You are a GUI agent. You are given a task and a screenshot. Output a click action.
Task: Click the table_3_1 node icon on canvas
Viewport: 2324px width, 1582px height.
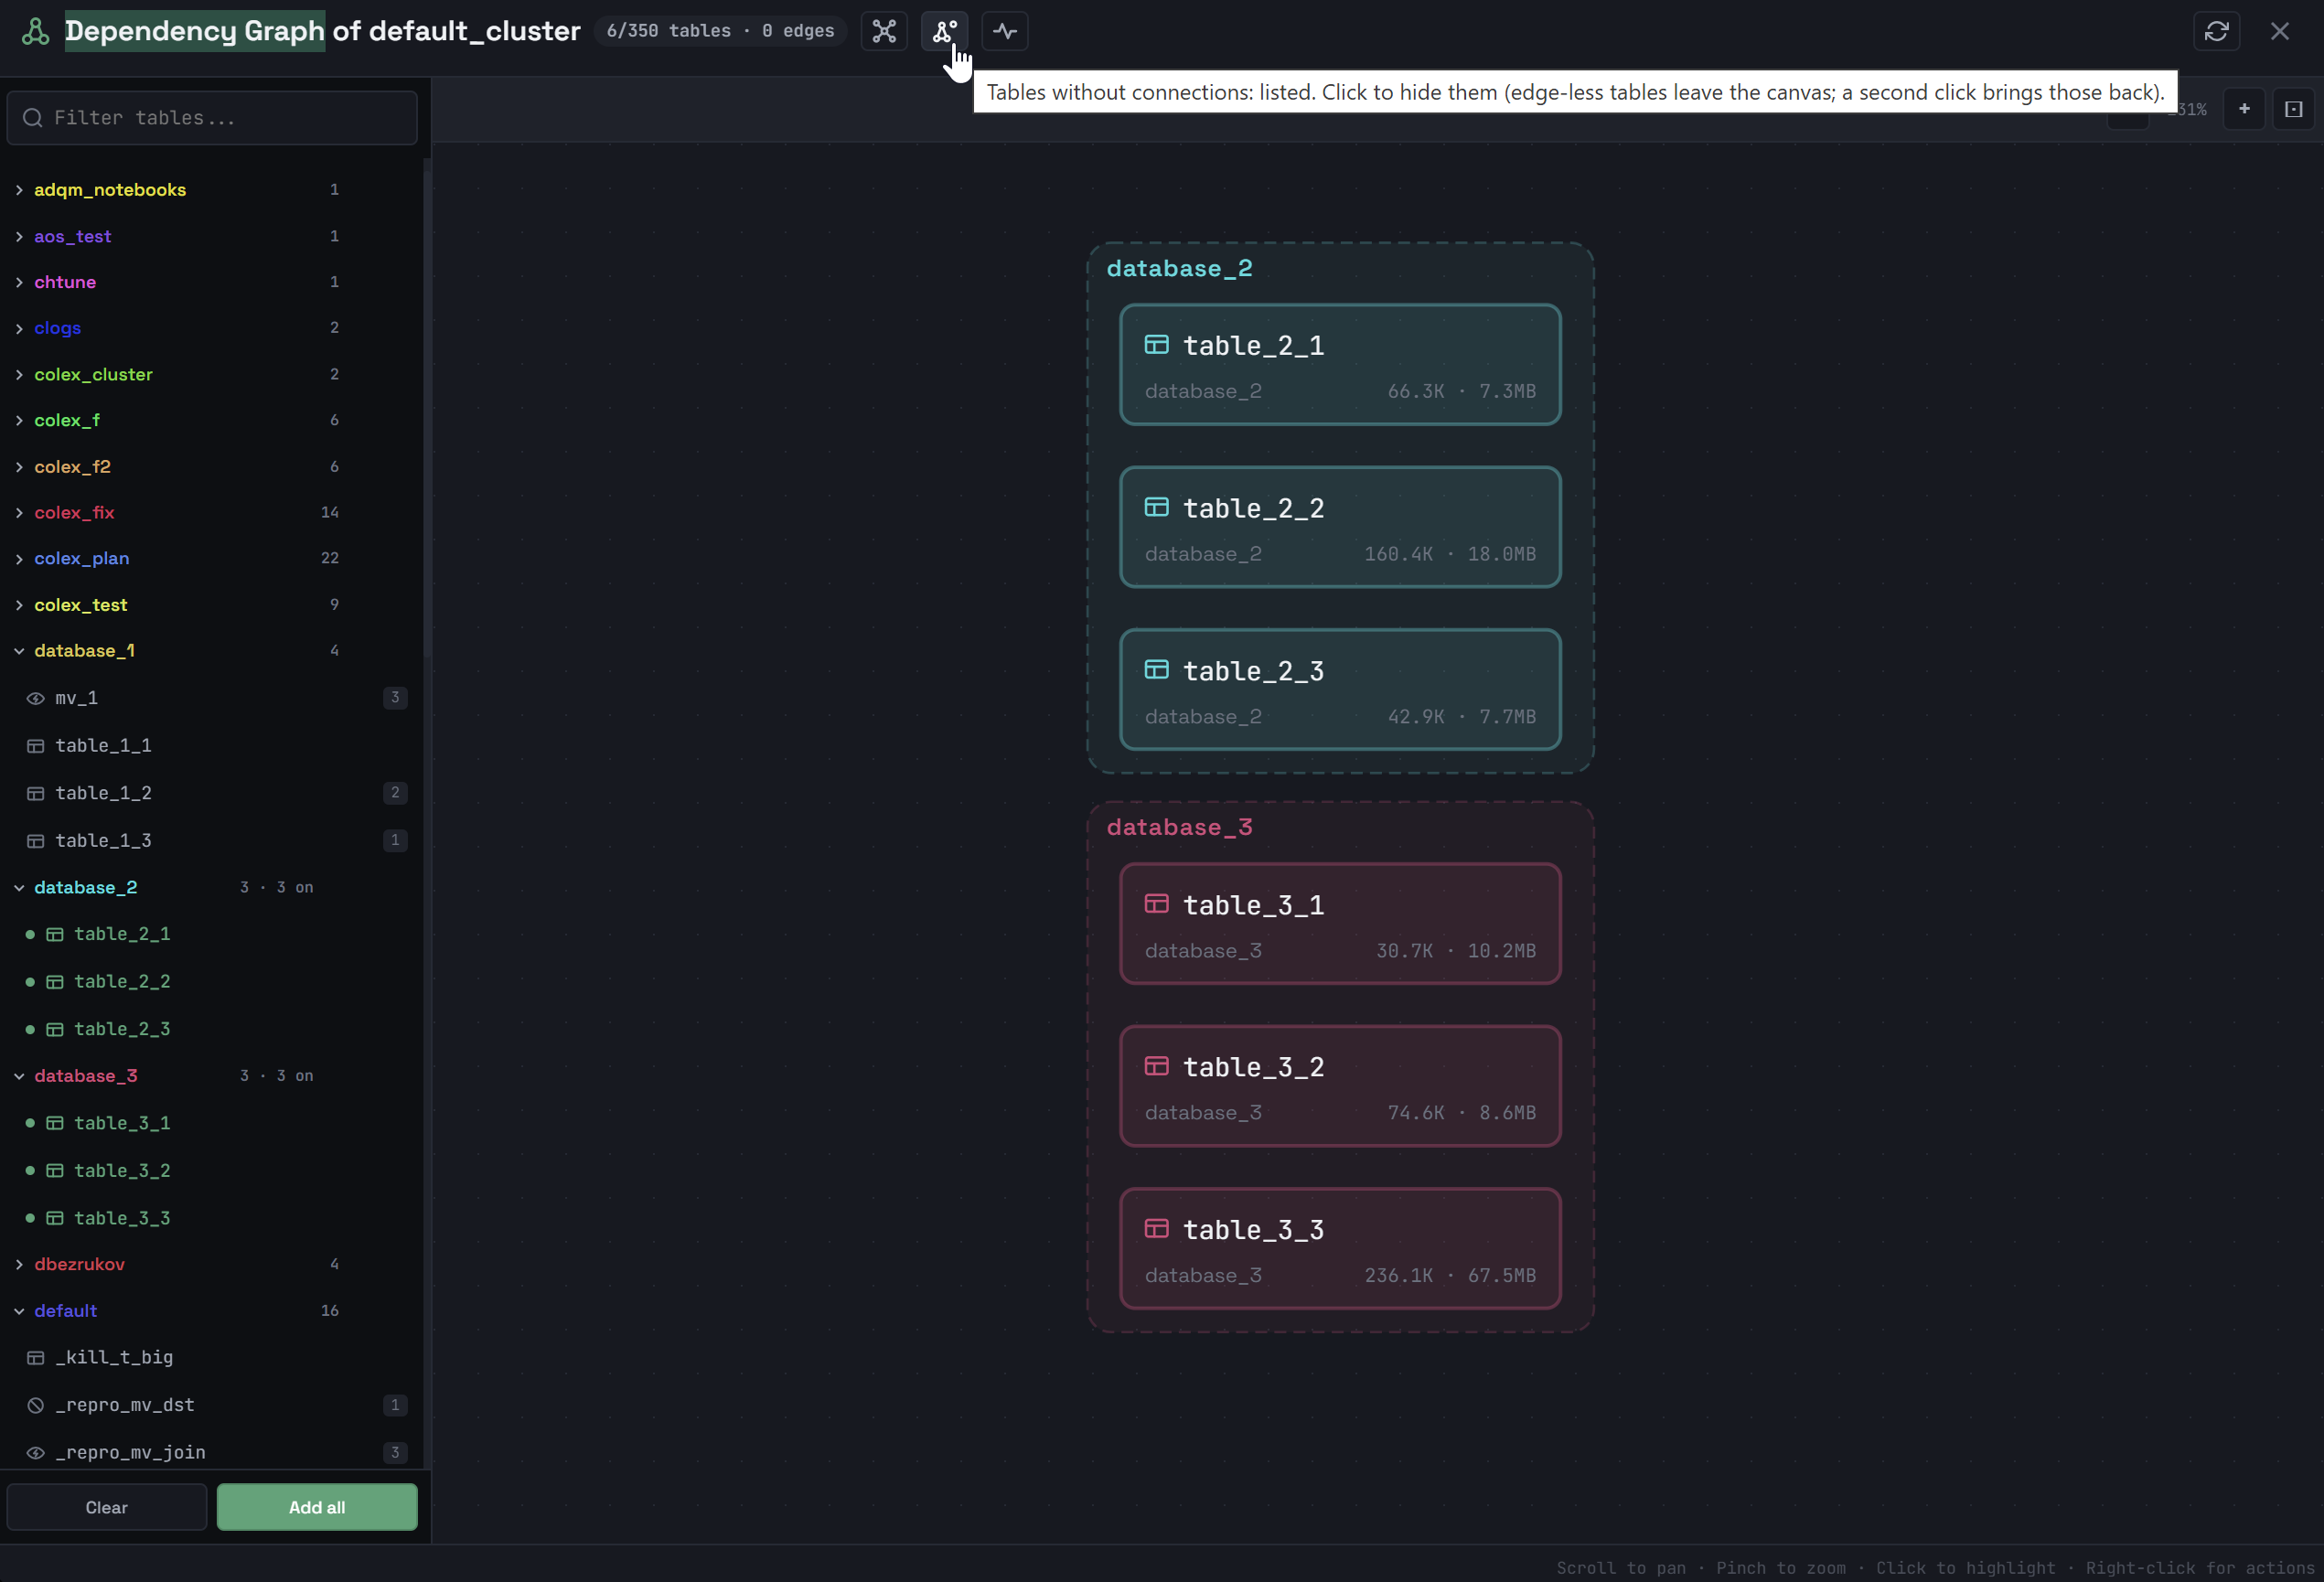tap(1156, 904)
